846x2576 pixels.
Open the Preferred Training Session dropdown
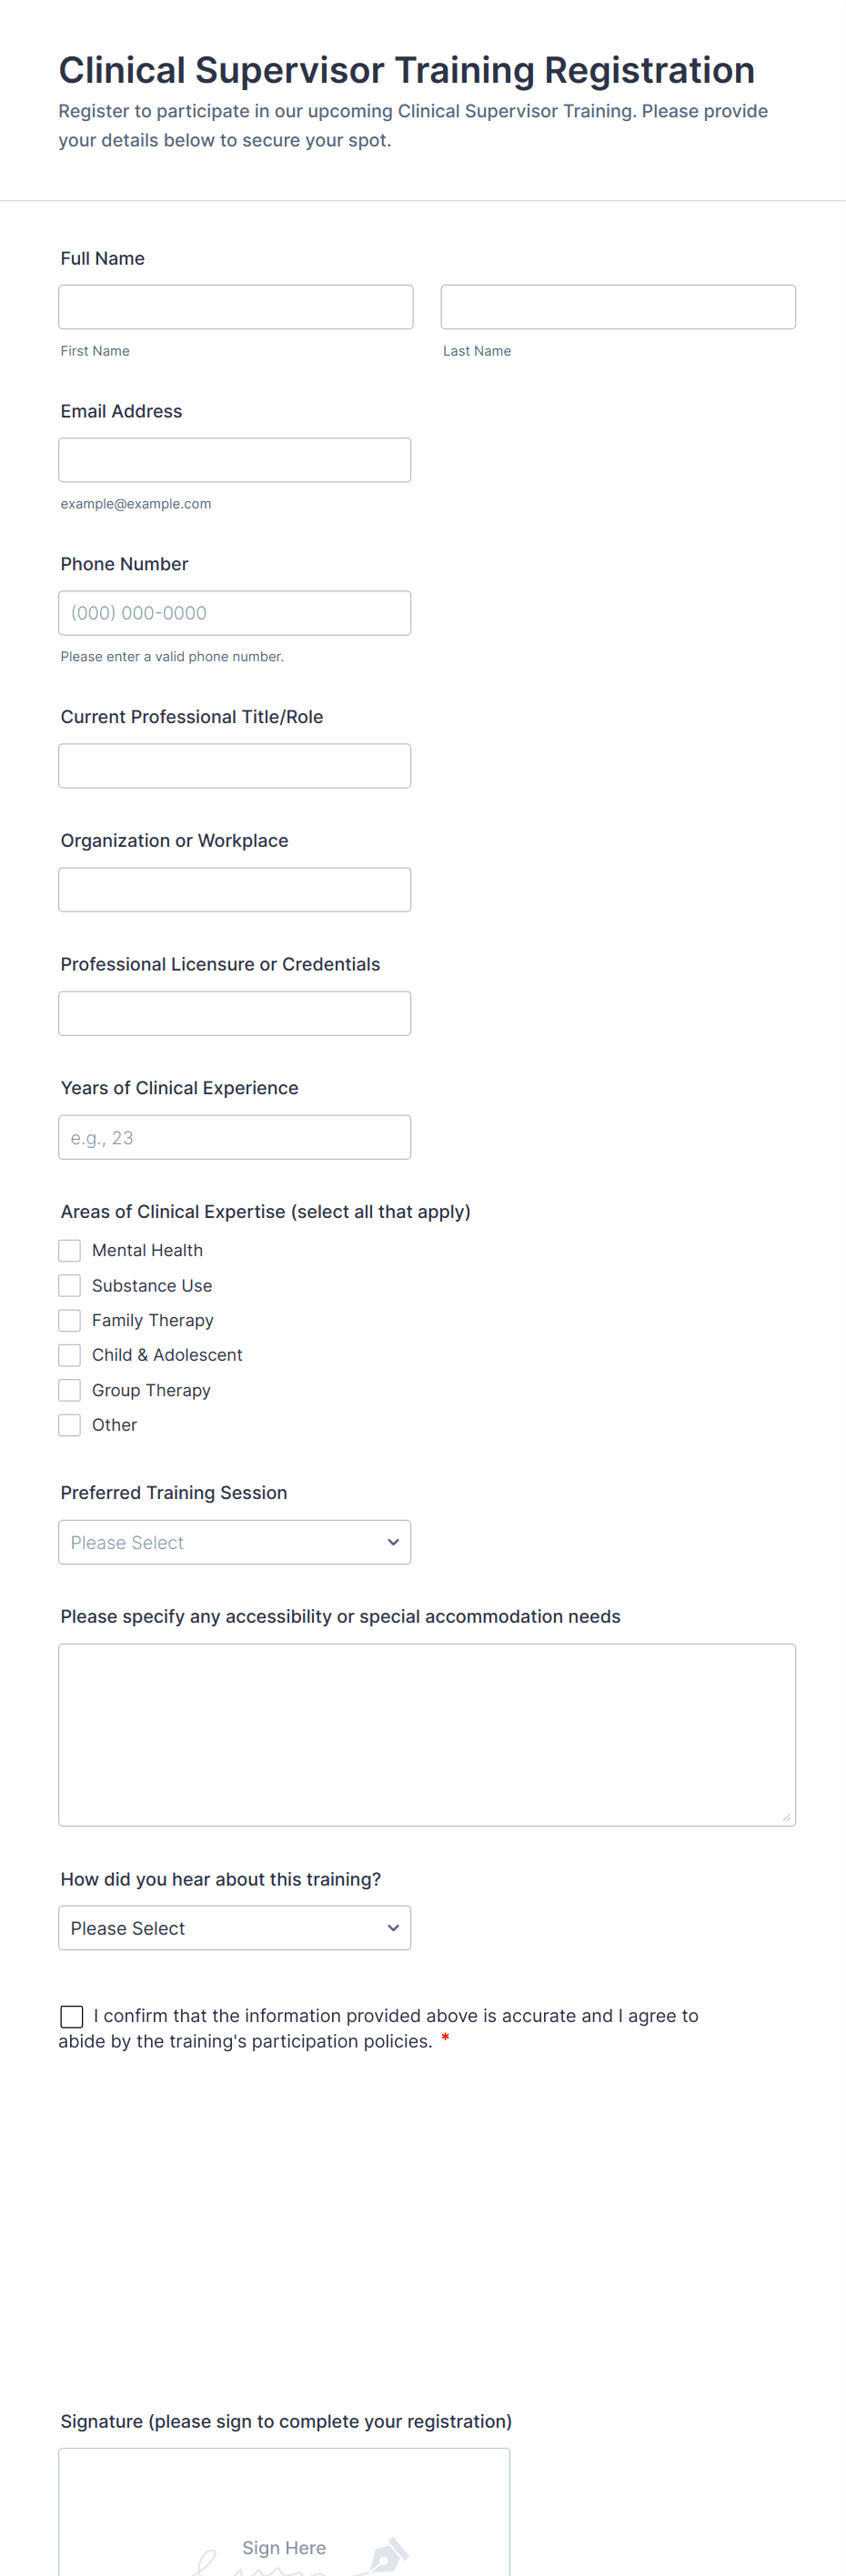234,1542
